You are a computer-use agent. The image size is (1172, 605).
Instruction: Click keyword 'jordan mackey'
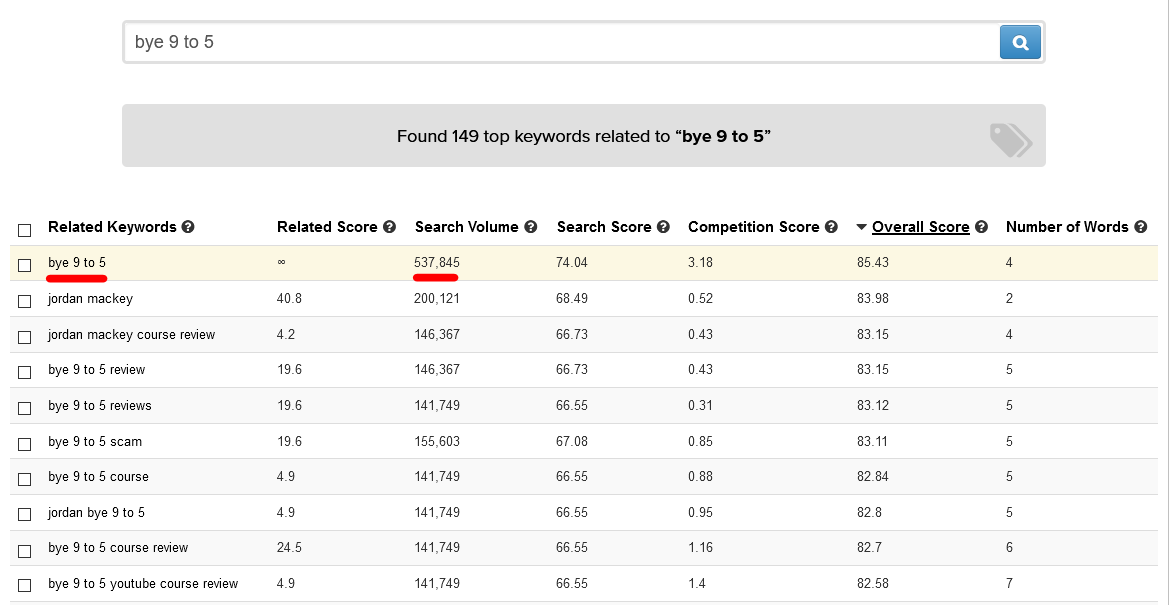(90, 298)
